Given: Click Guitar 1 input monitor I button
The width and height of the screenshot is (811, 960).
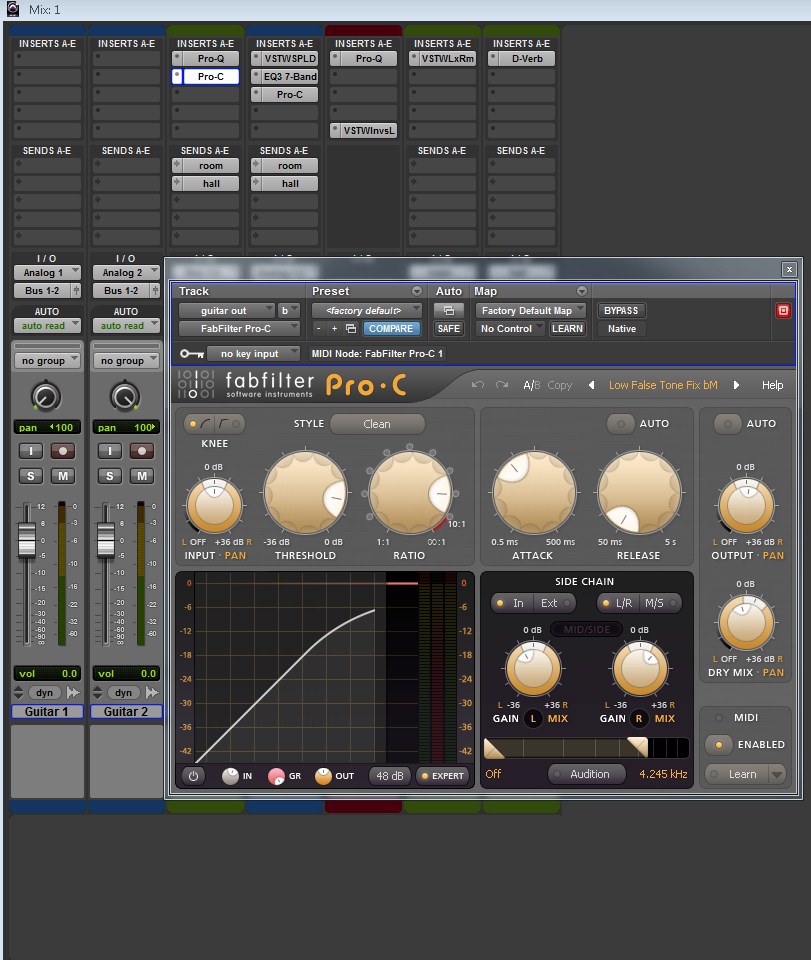Looking at the screenshot, I should 31,451.
